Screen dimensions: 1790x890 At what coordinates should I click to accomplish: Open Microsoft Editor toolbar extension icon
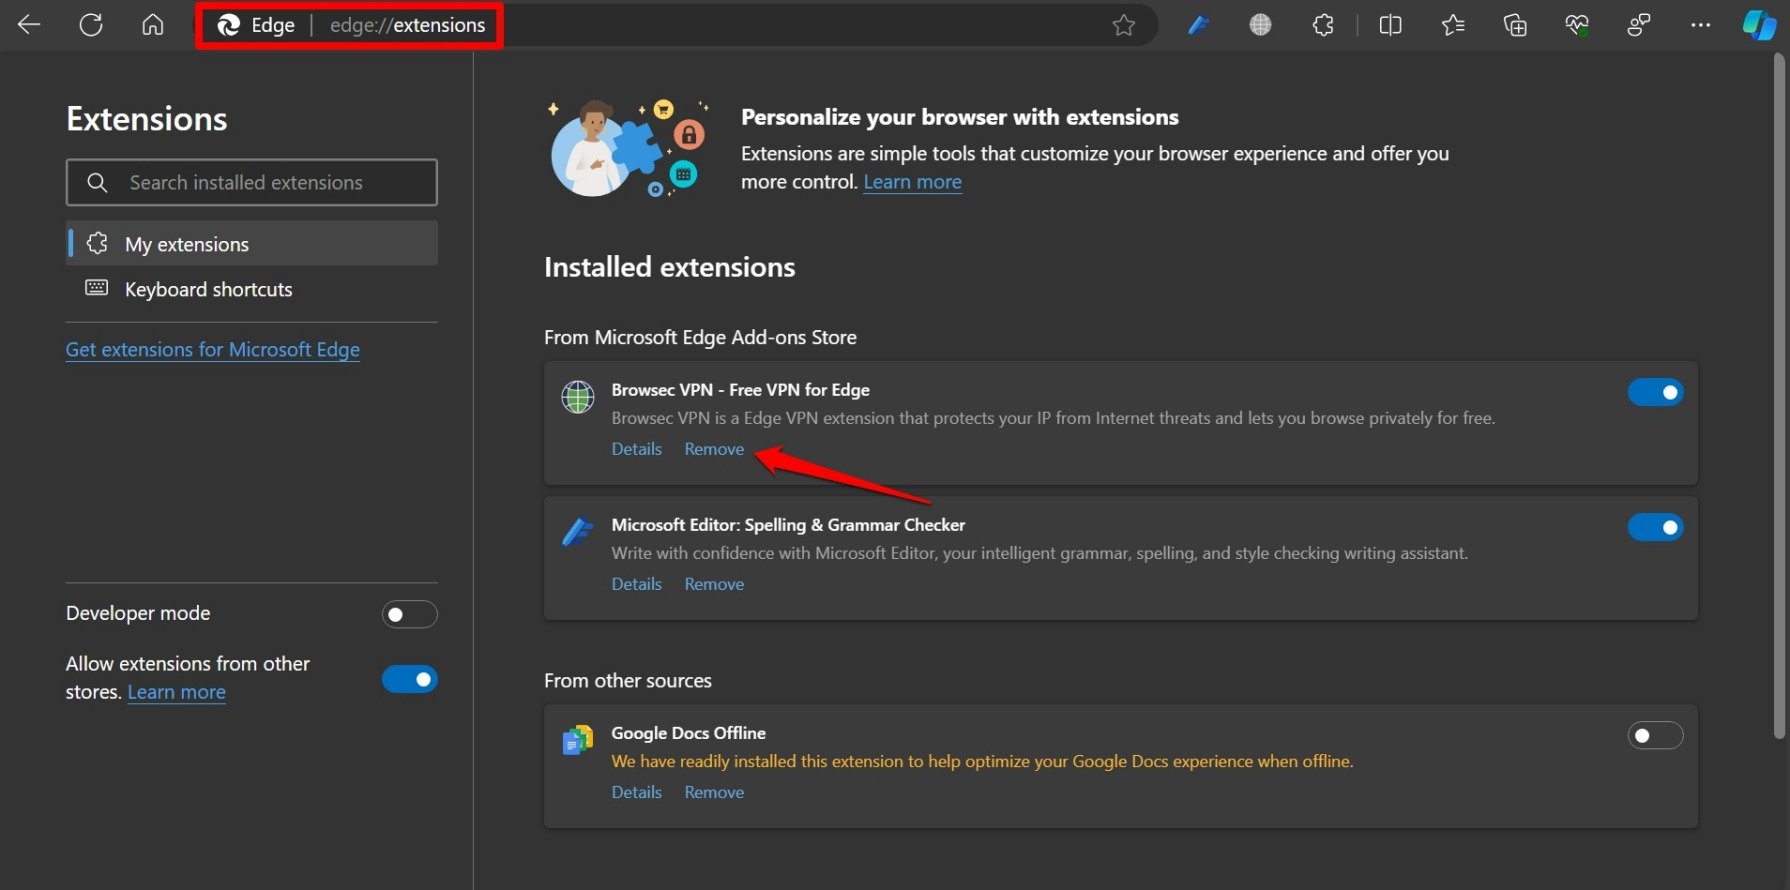point(1198,25)
